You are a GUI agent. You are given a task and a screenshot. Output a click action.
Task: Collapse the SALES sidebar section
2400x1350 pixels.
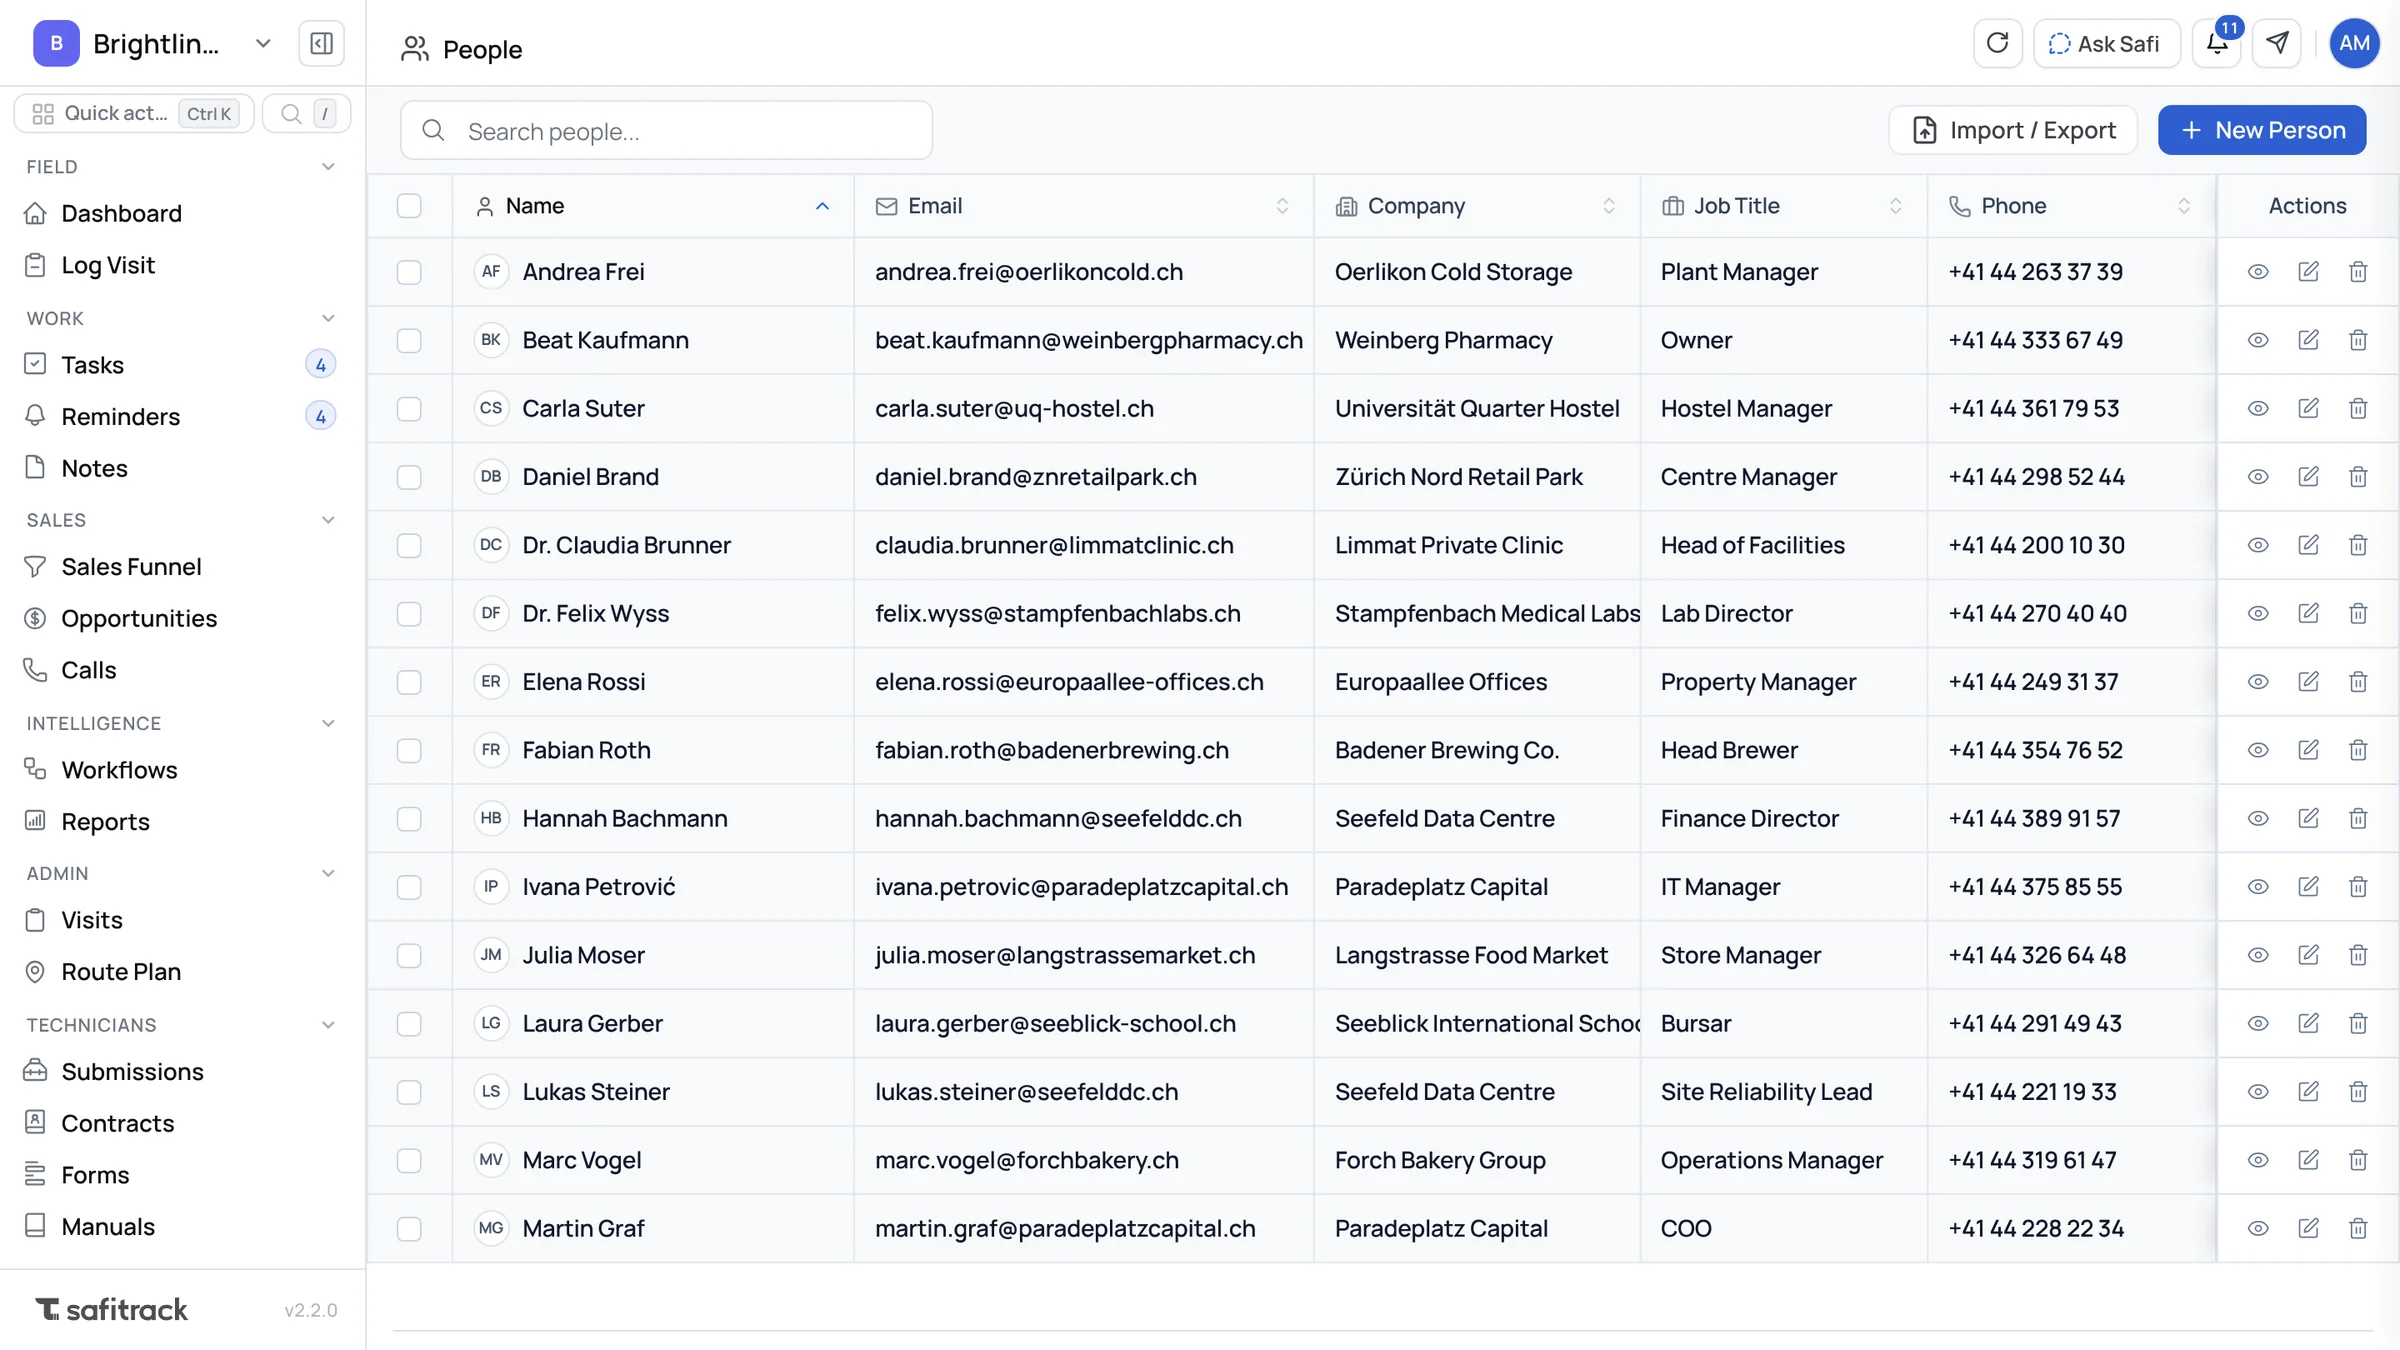328,520
